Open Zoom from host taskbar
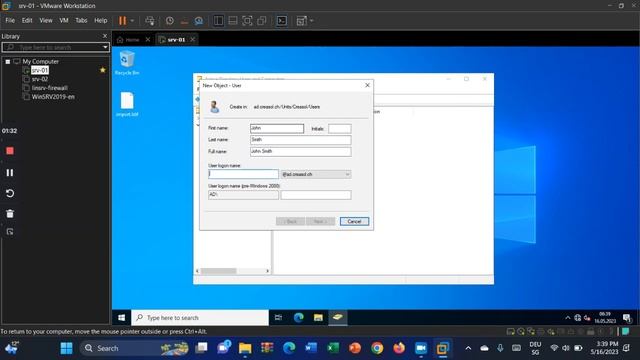Viewport: 640px width, 360px height. pyautogui.click(x=421, y=348)
